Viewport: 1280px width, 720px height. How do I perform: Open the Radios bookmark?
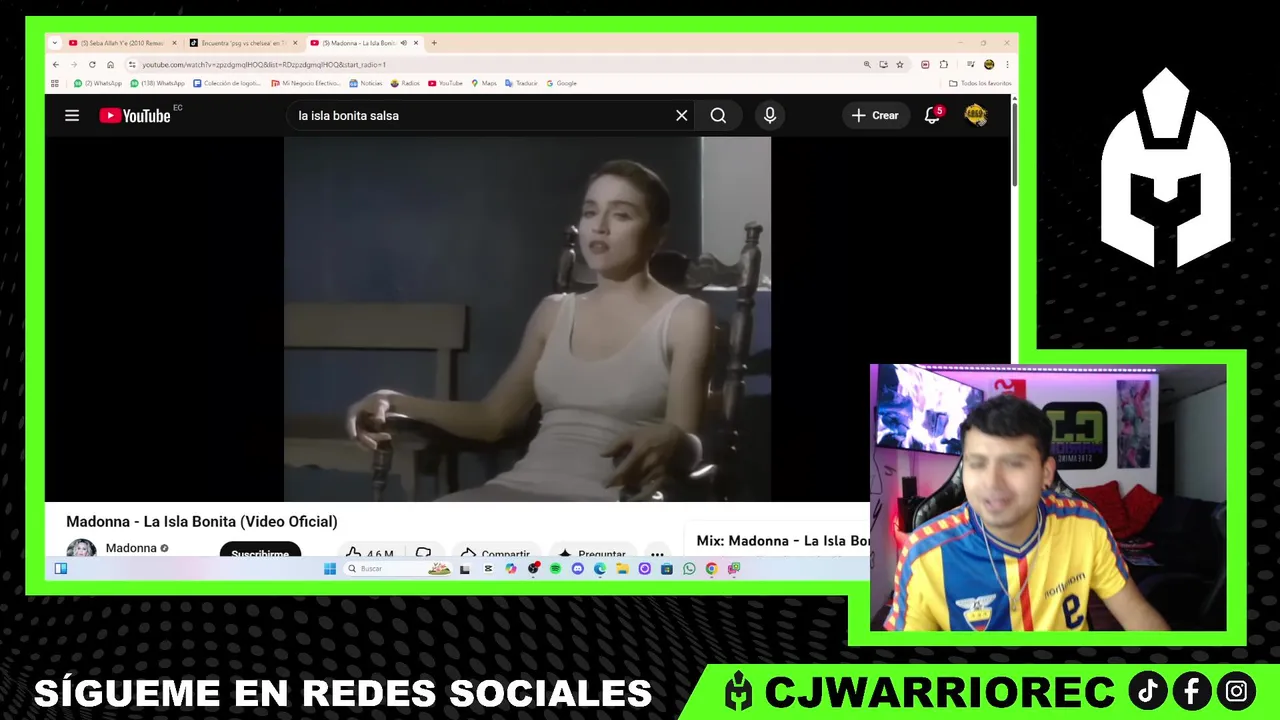point(405,83)
